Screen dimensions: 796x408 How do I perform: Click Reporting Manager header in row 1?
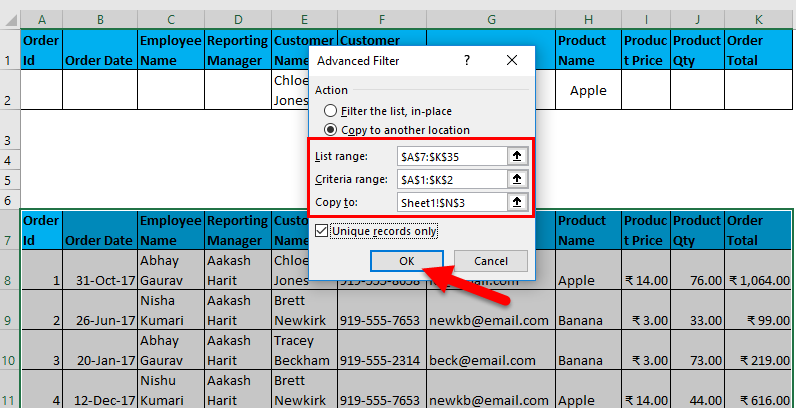[238, 50]
